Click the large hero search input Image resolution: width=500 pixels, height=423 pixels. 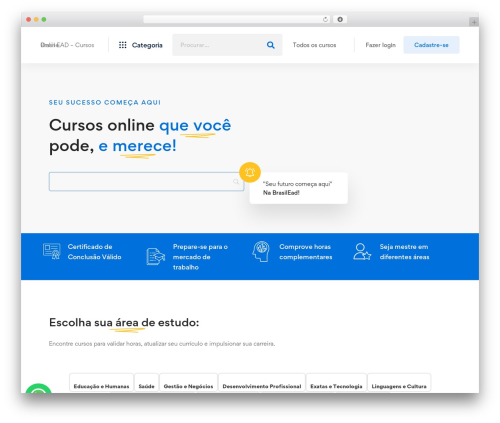pyautogui.click(x=146, y=182)
